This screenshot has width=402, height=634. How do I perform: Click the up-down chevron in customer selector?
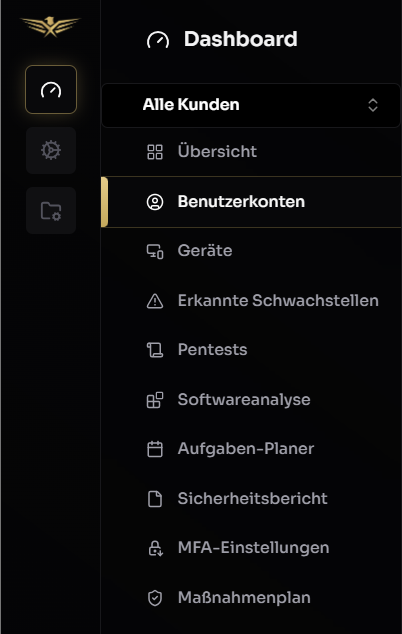pos(373,105)
